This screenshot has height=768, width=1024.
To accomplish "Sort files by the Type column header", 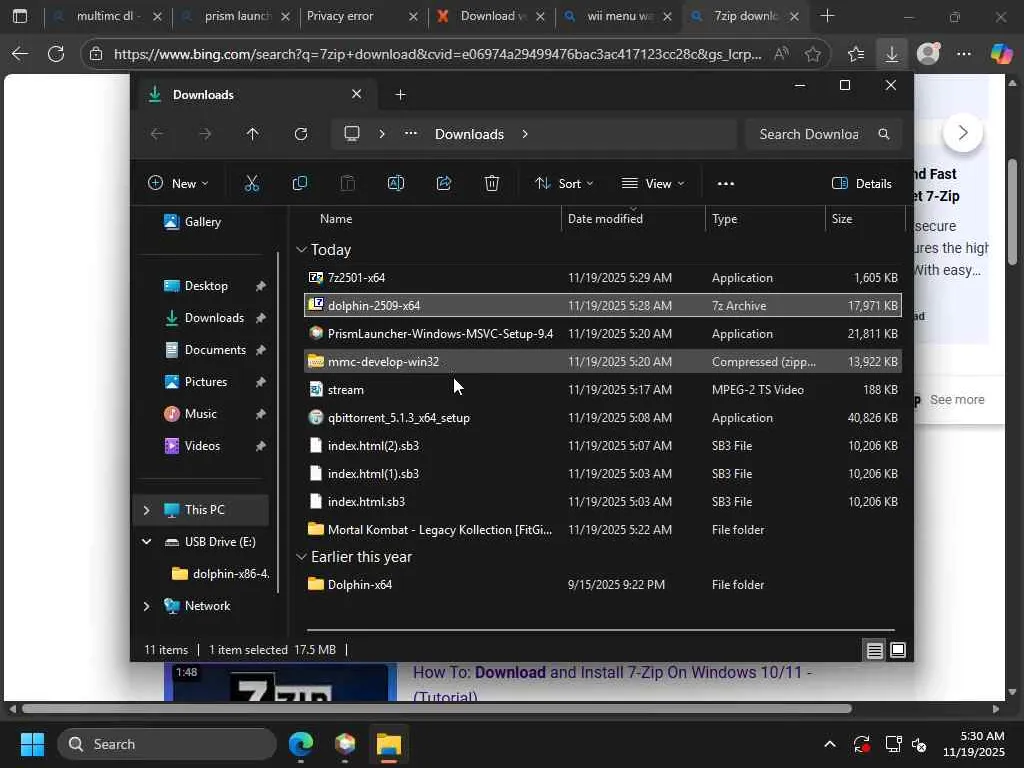I will point(724,219).
